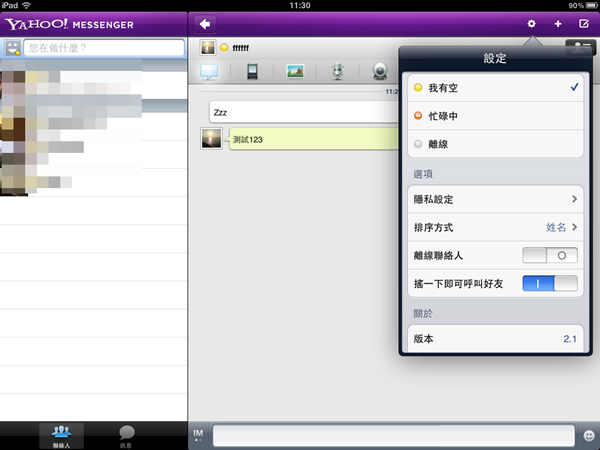Switch to 訊息 messages tab
600x450 pixels.
(x=126, y=436)
